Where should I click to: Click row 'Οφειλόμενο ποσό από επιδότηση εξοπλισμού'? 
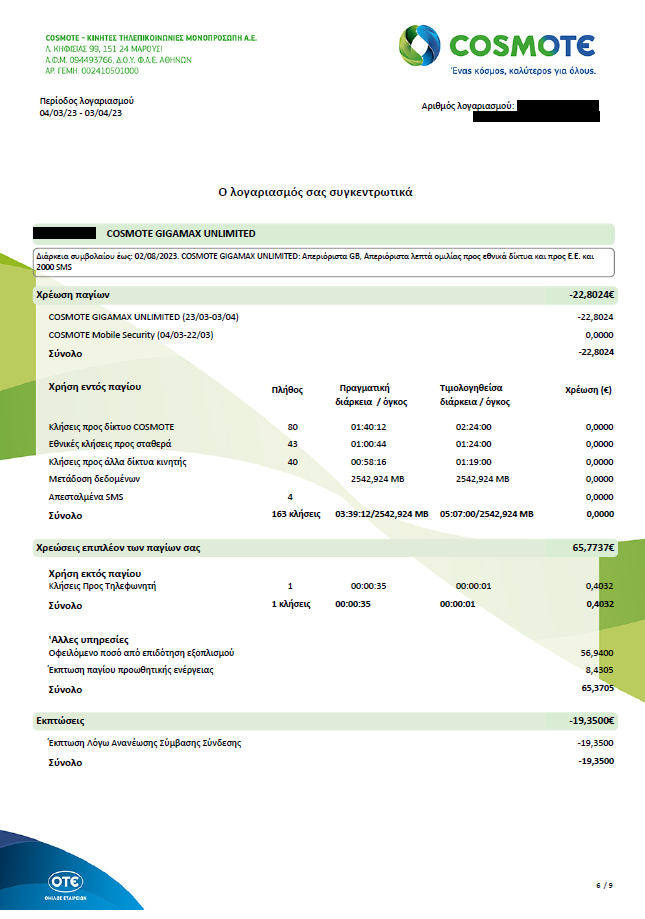click(331, 653)
